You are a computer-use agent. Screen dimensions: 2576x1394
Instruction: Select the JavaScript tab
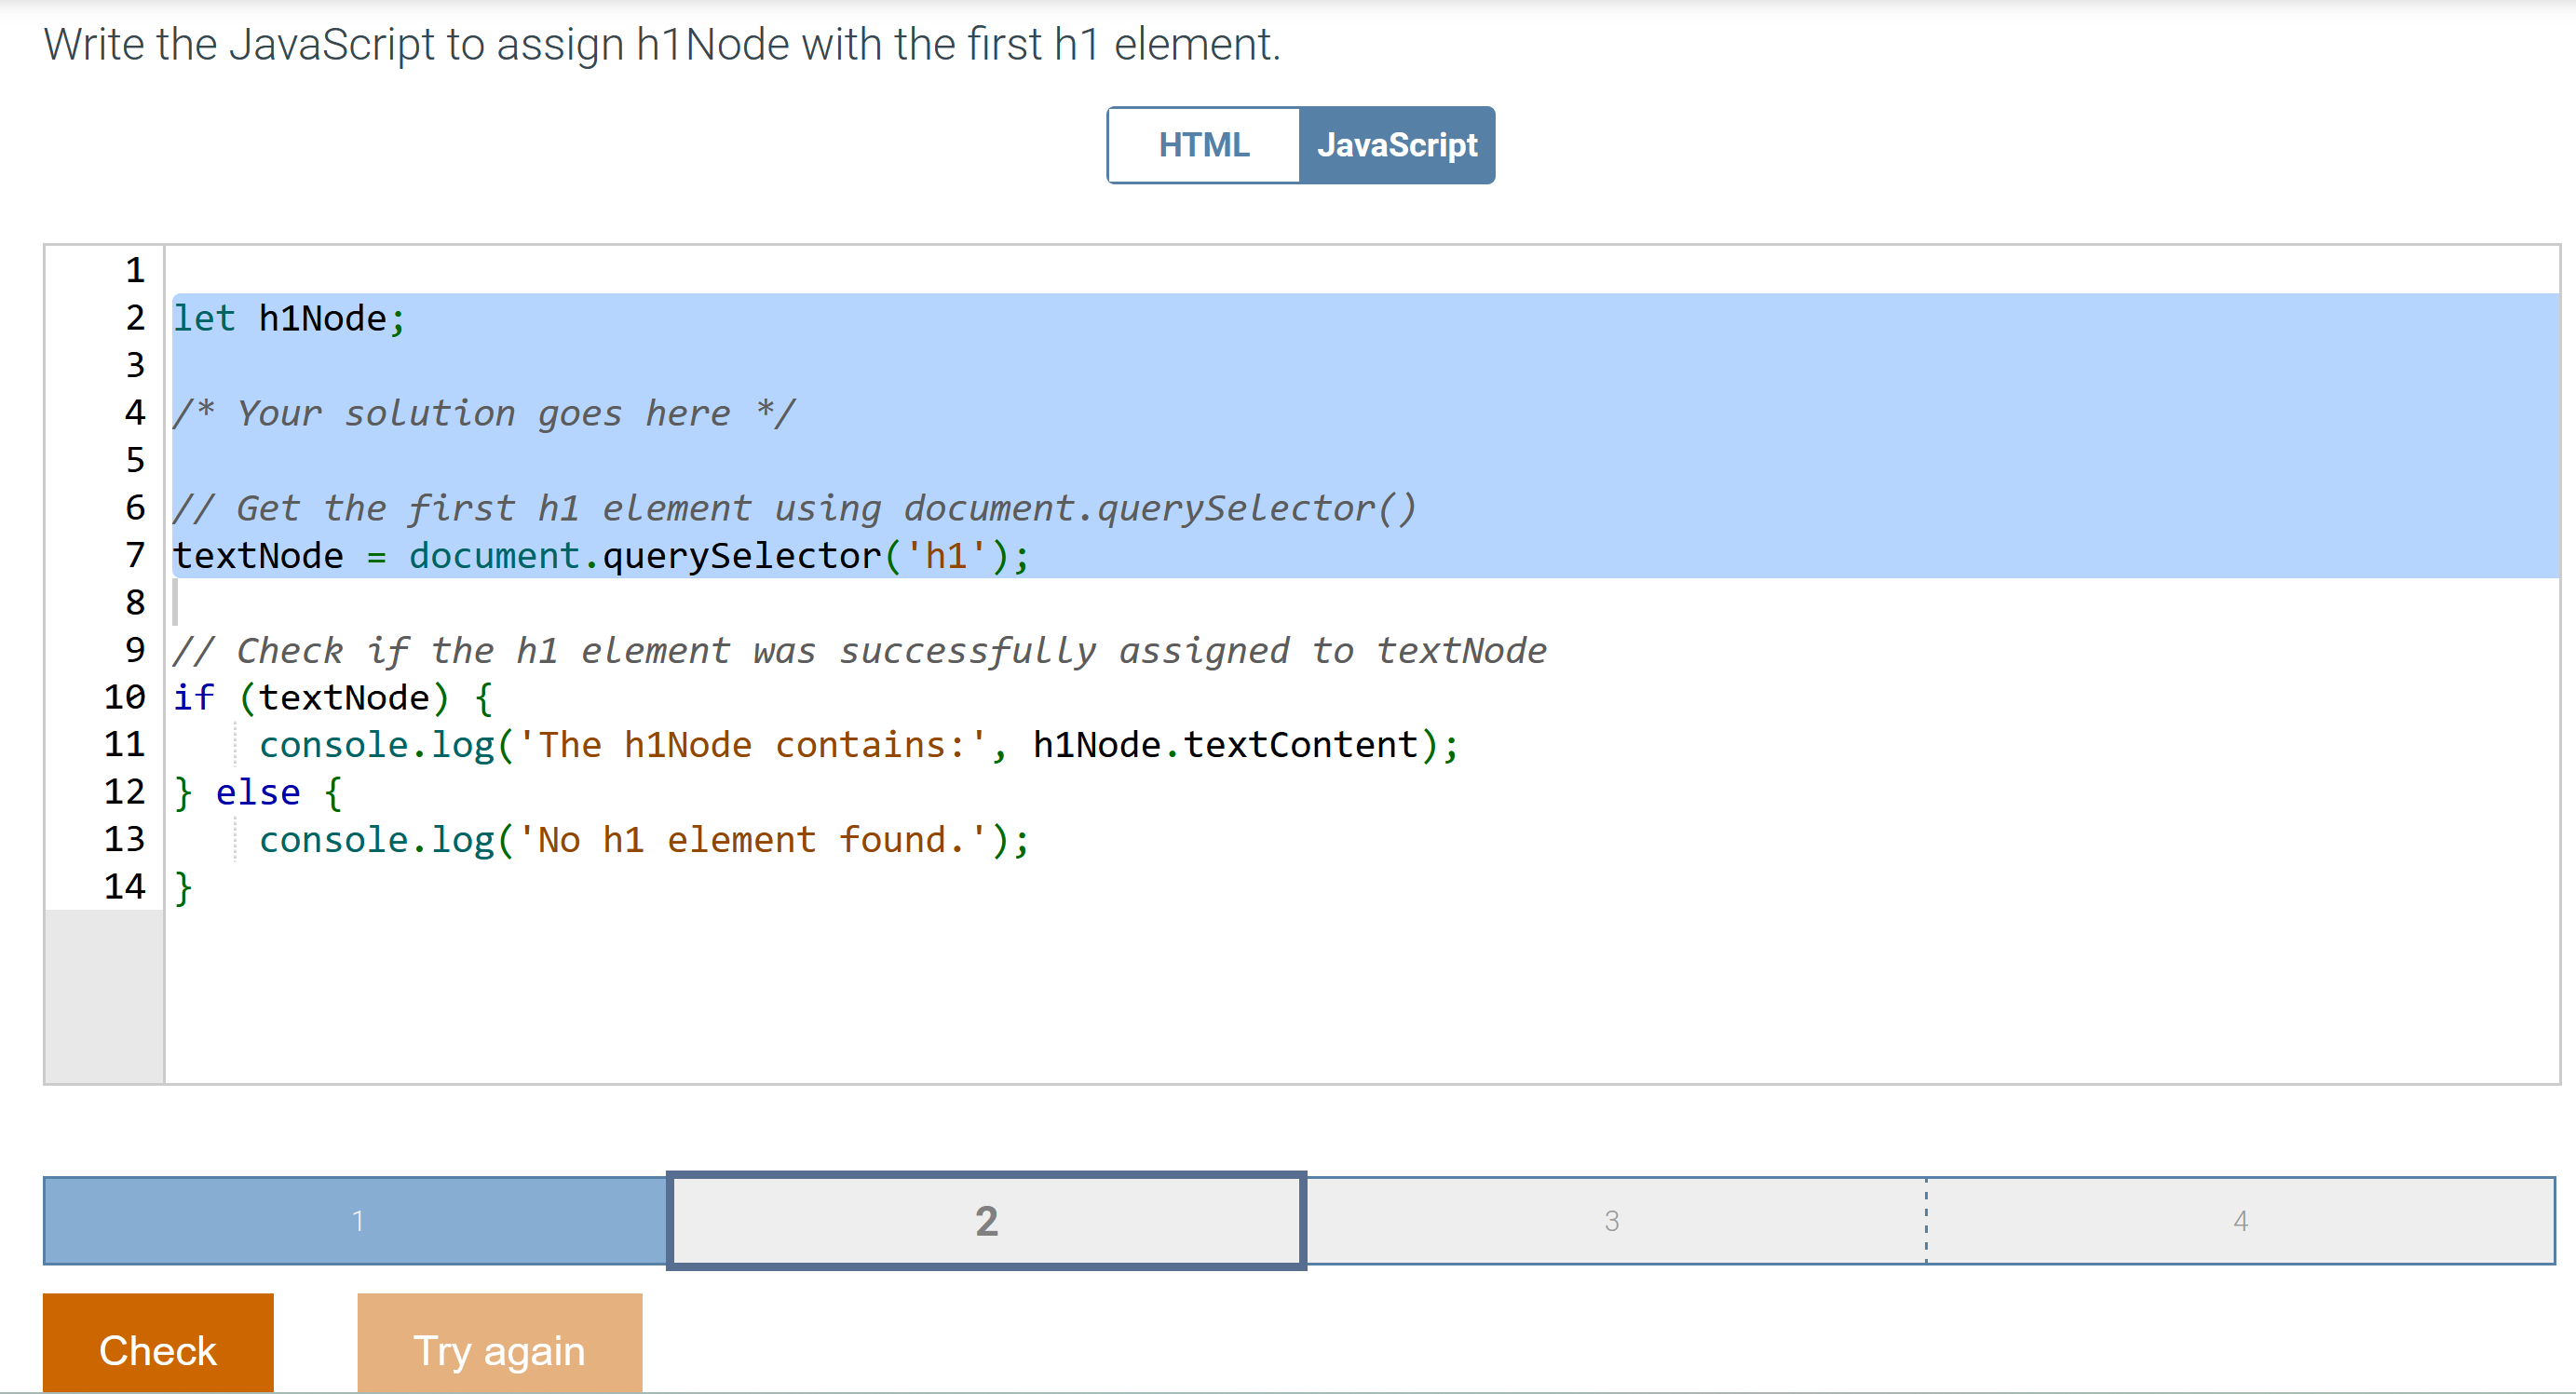[x=1396, y=145]
